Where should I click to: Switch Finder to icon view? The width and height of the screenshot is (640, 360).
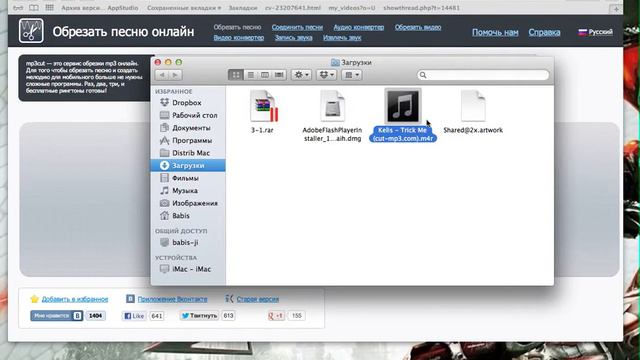[236, 75]
